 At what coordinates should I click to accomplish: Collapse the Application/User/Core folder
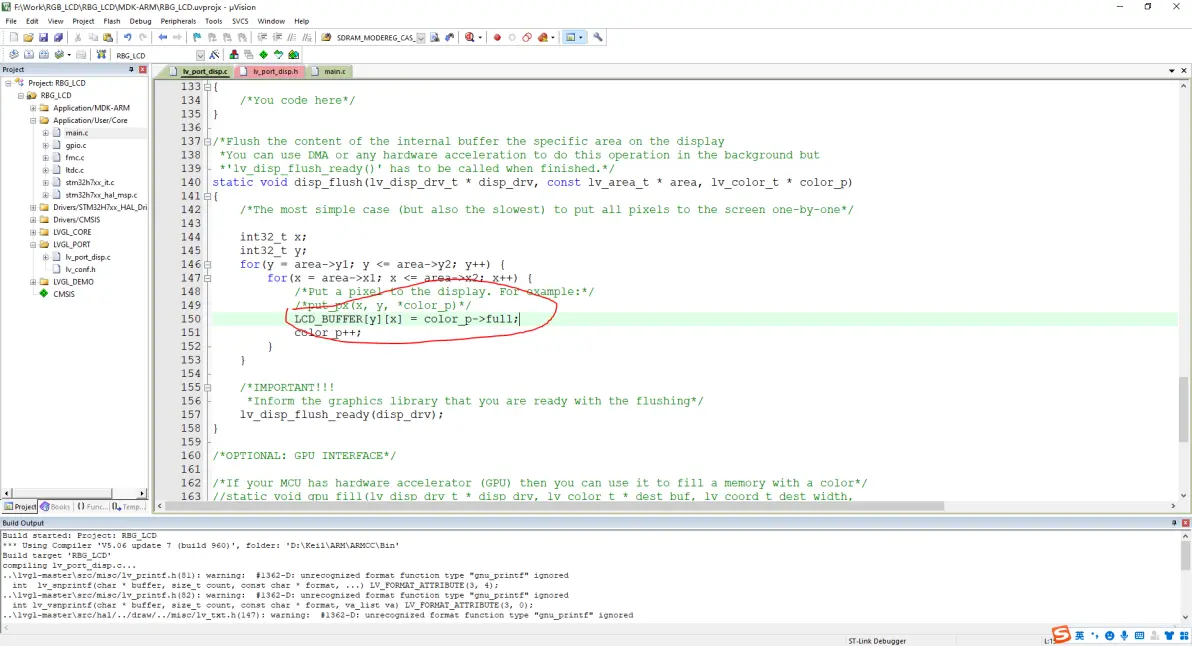(x=33, y=120)
